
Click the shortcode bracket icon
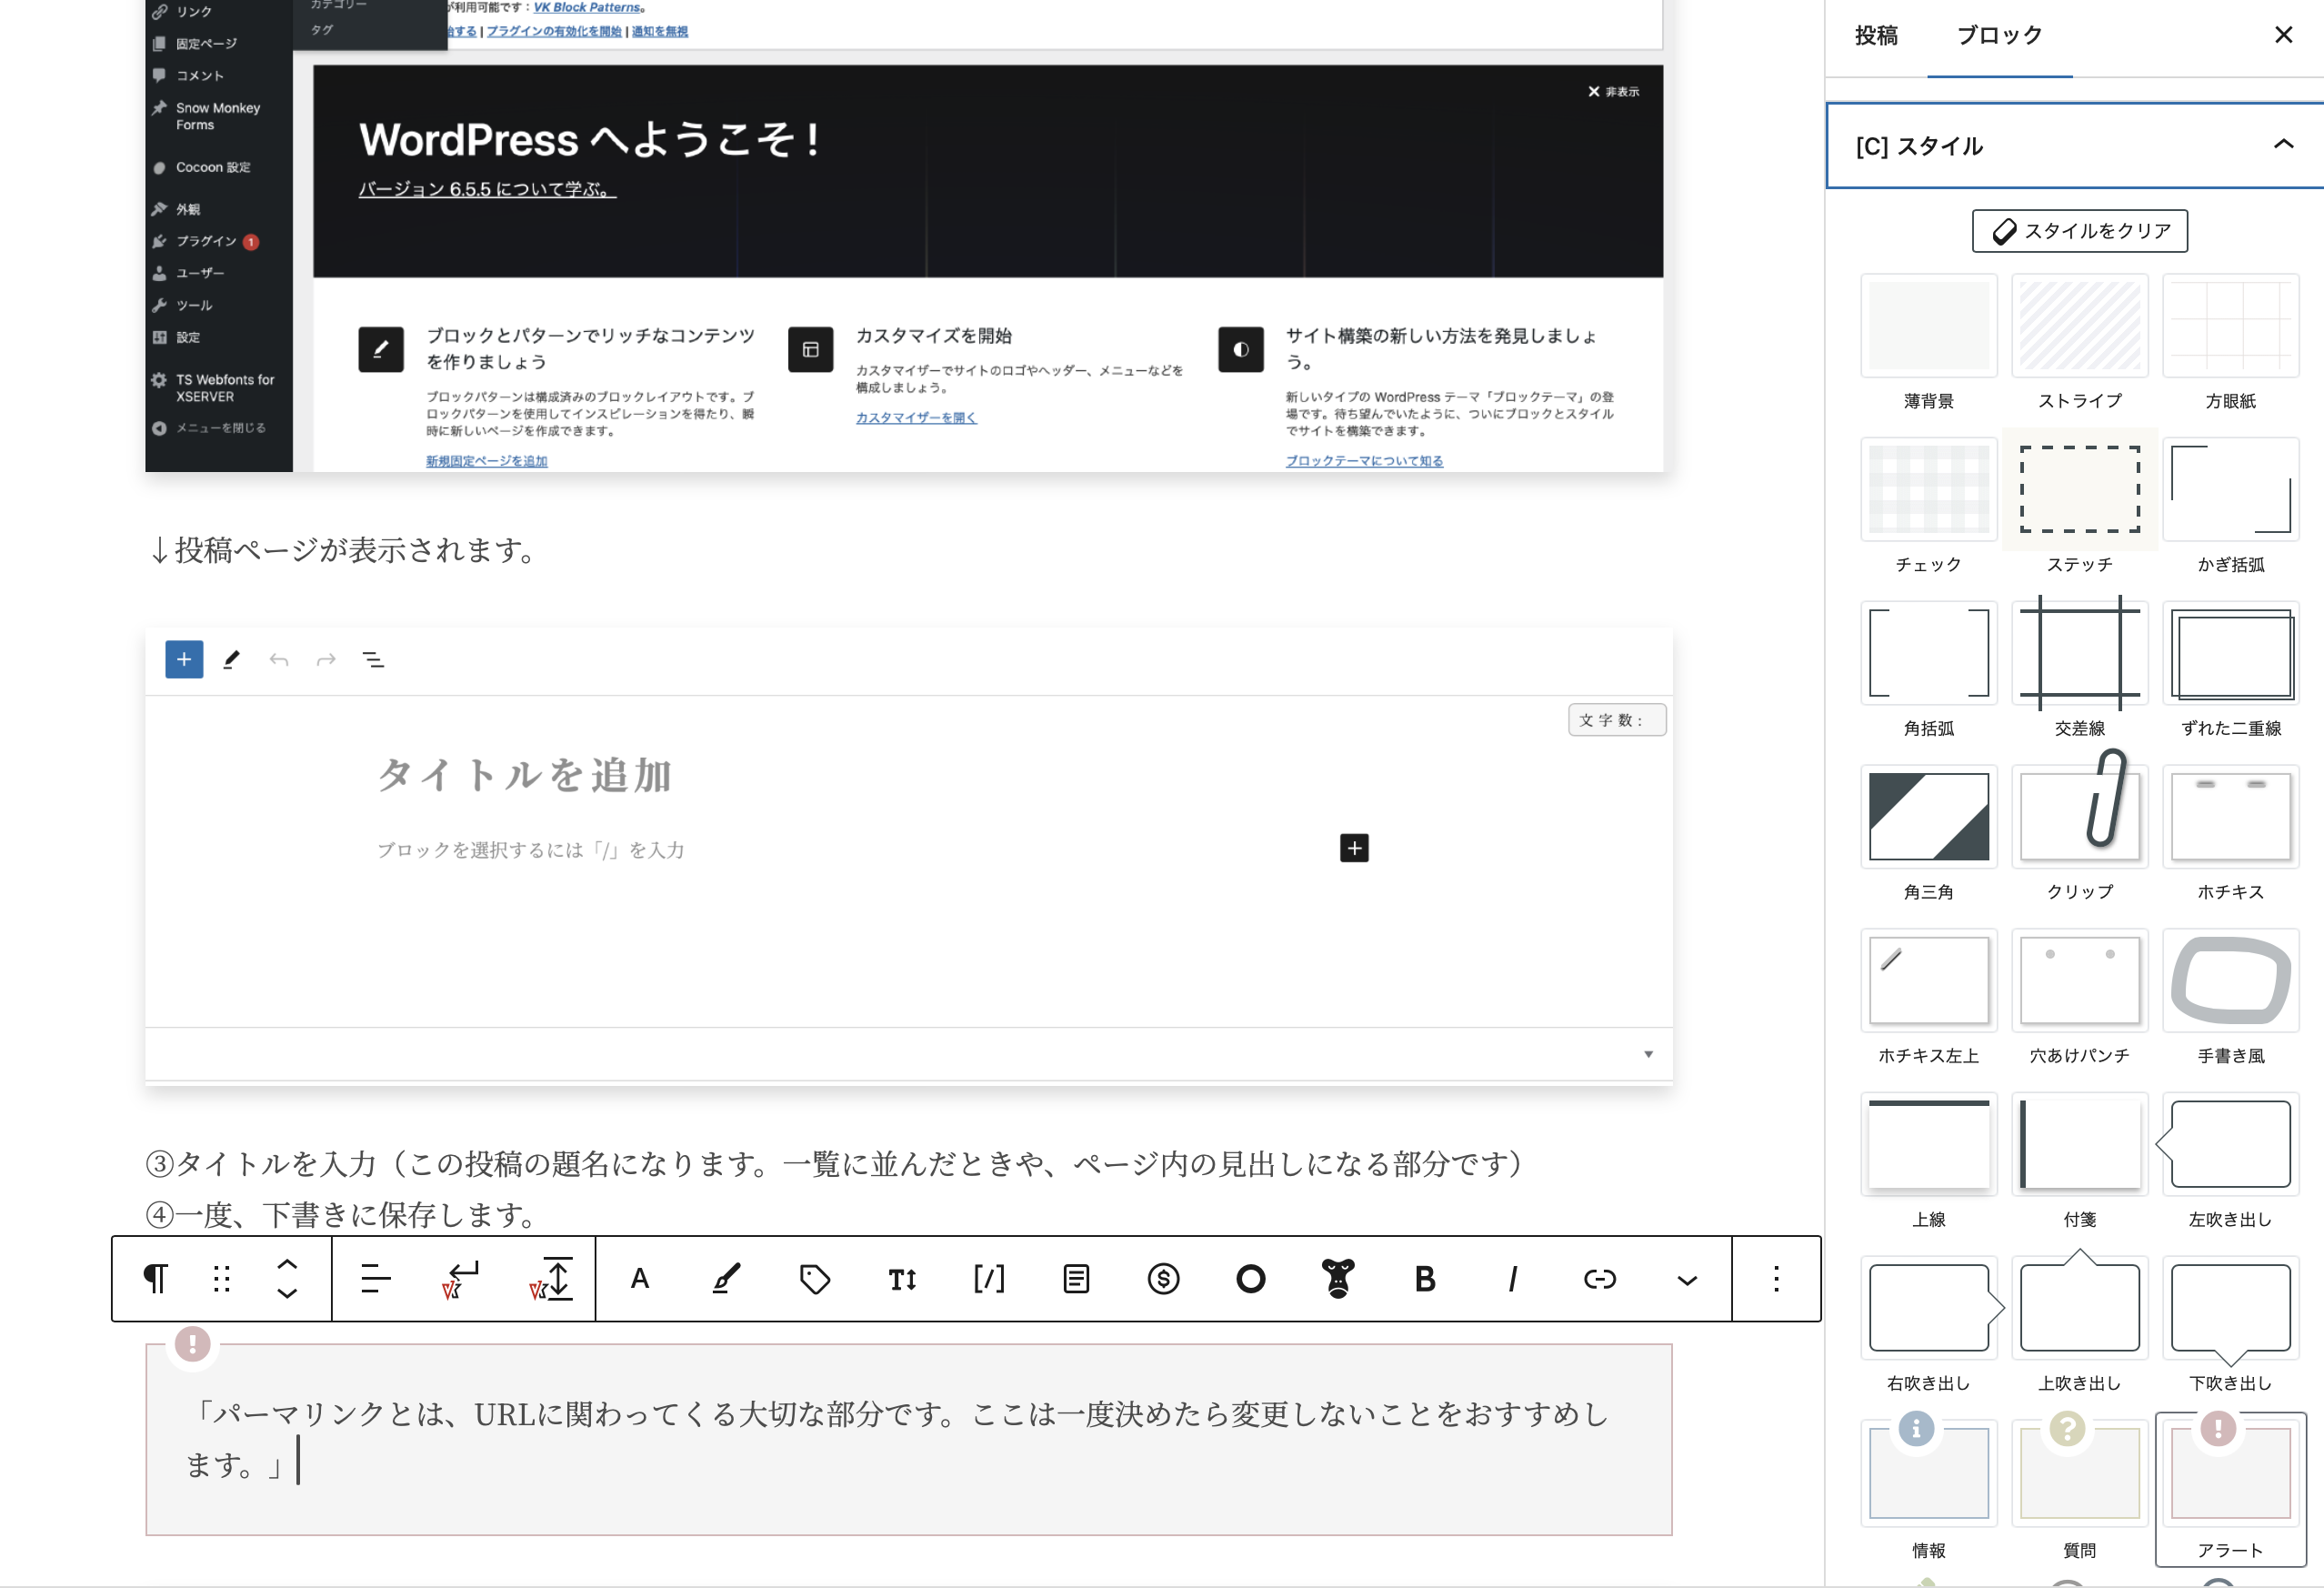click(x=989, y=1278)
